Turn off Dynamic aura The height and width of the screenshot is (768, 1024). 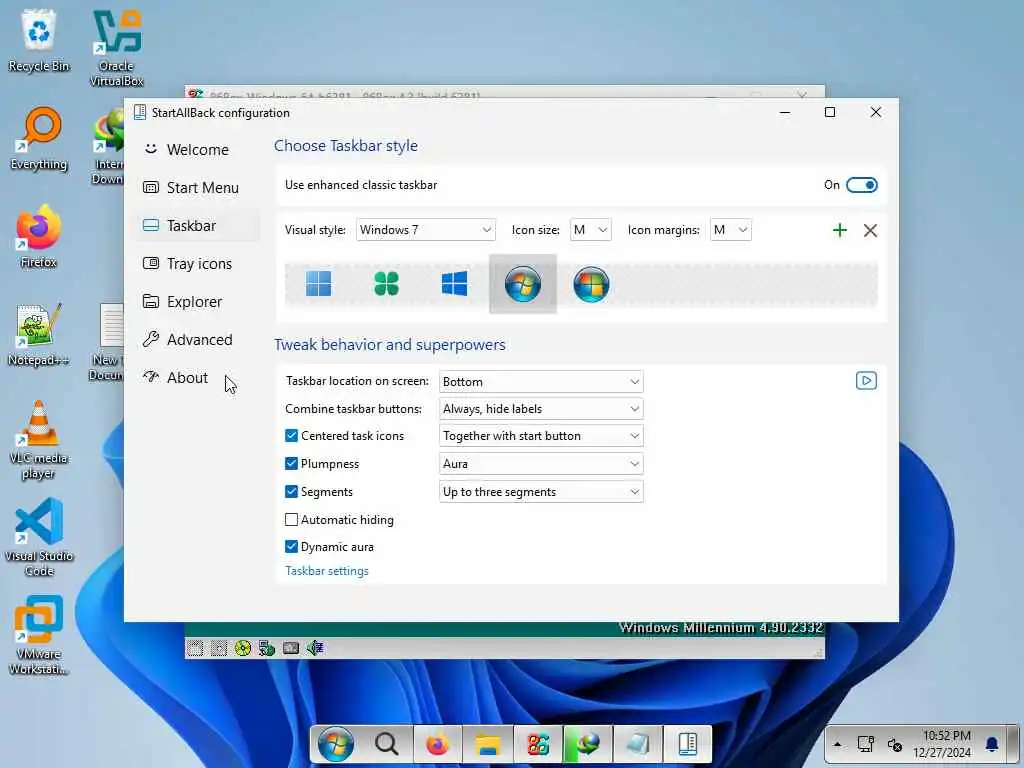tap(291, 547)
